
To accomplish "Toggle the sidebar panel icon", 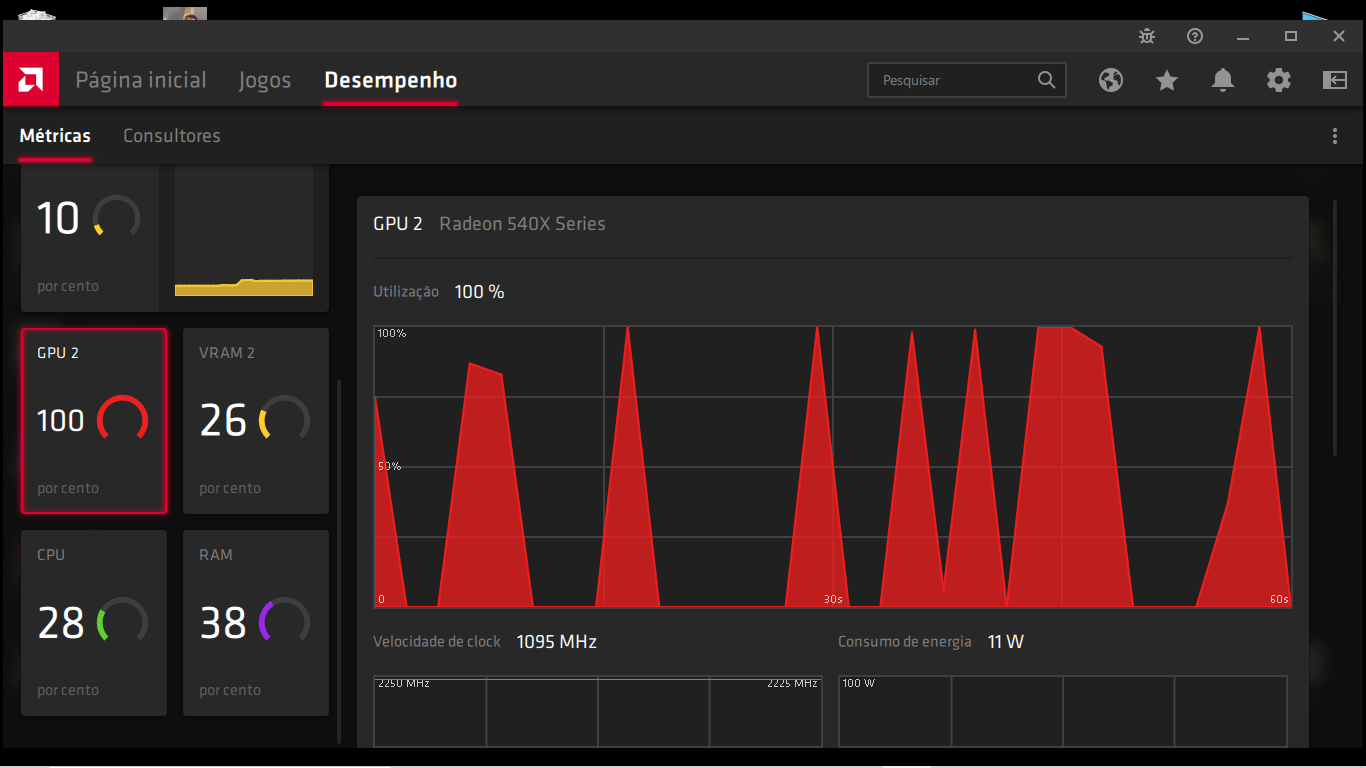I will (1335, 80).
